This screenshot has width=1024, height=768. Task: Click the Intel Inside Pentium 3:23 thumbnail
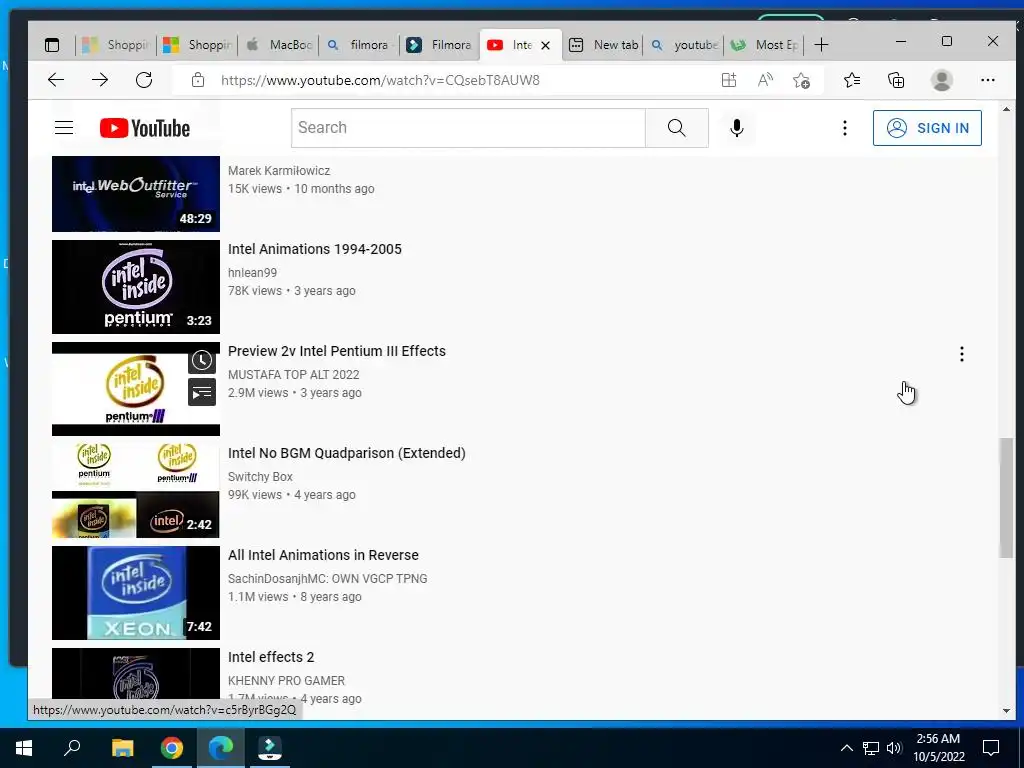click(x=136, y=287)
